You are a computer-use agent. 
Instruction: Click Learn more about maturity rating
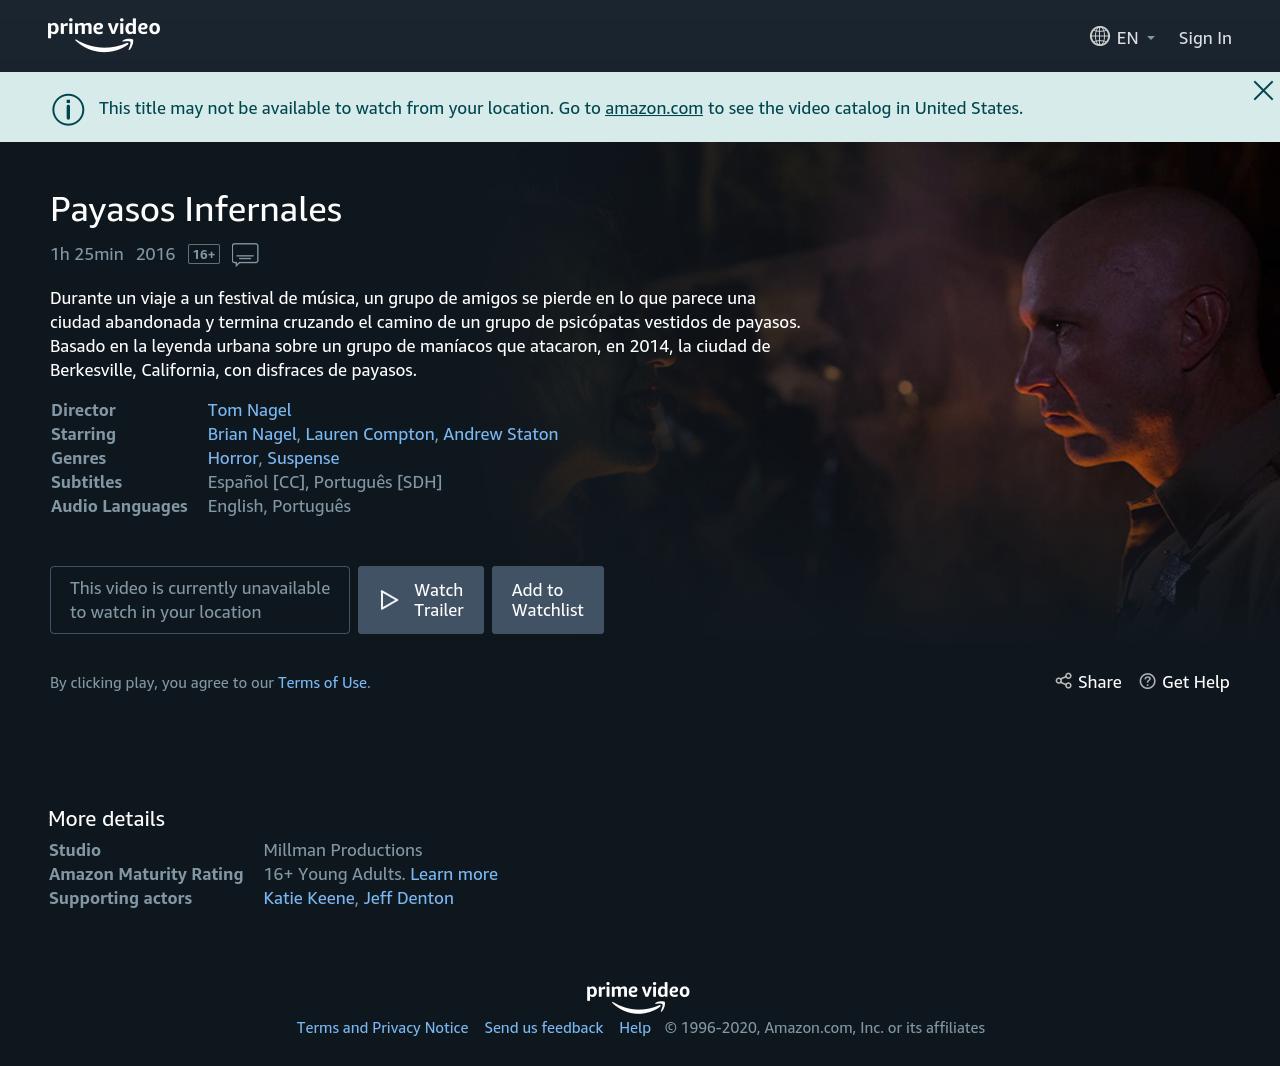tap(453, 874)
